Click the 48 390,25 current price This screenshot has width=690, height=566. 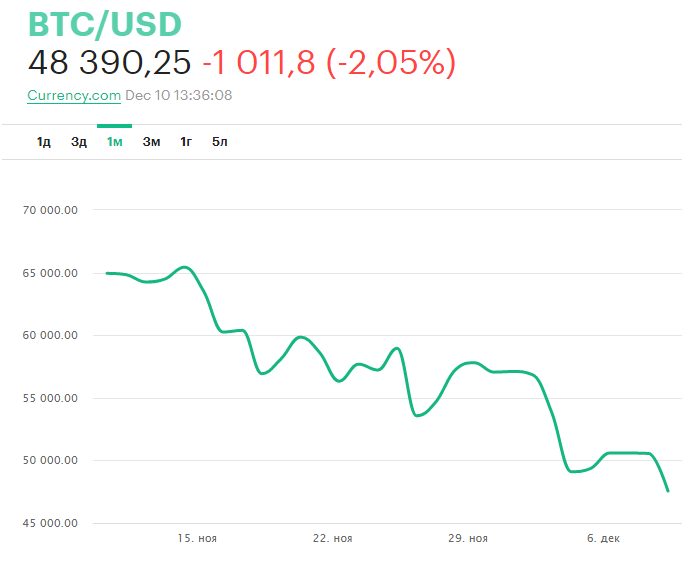pos(109,63)
